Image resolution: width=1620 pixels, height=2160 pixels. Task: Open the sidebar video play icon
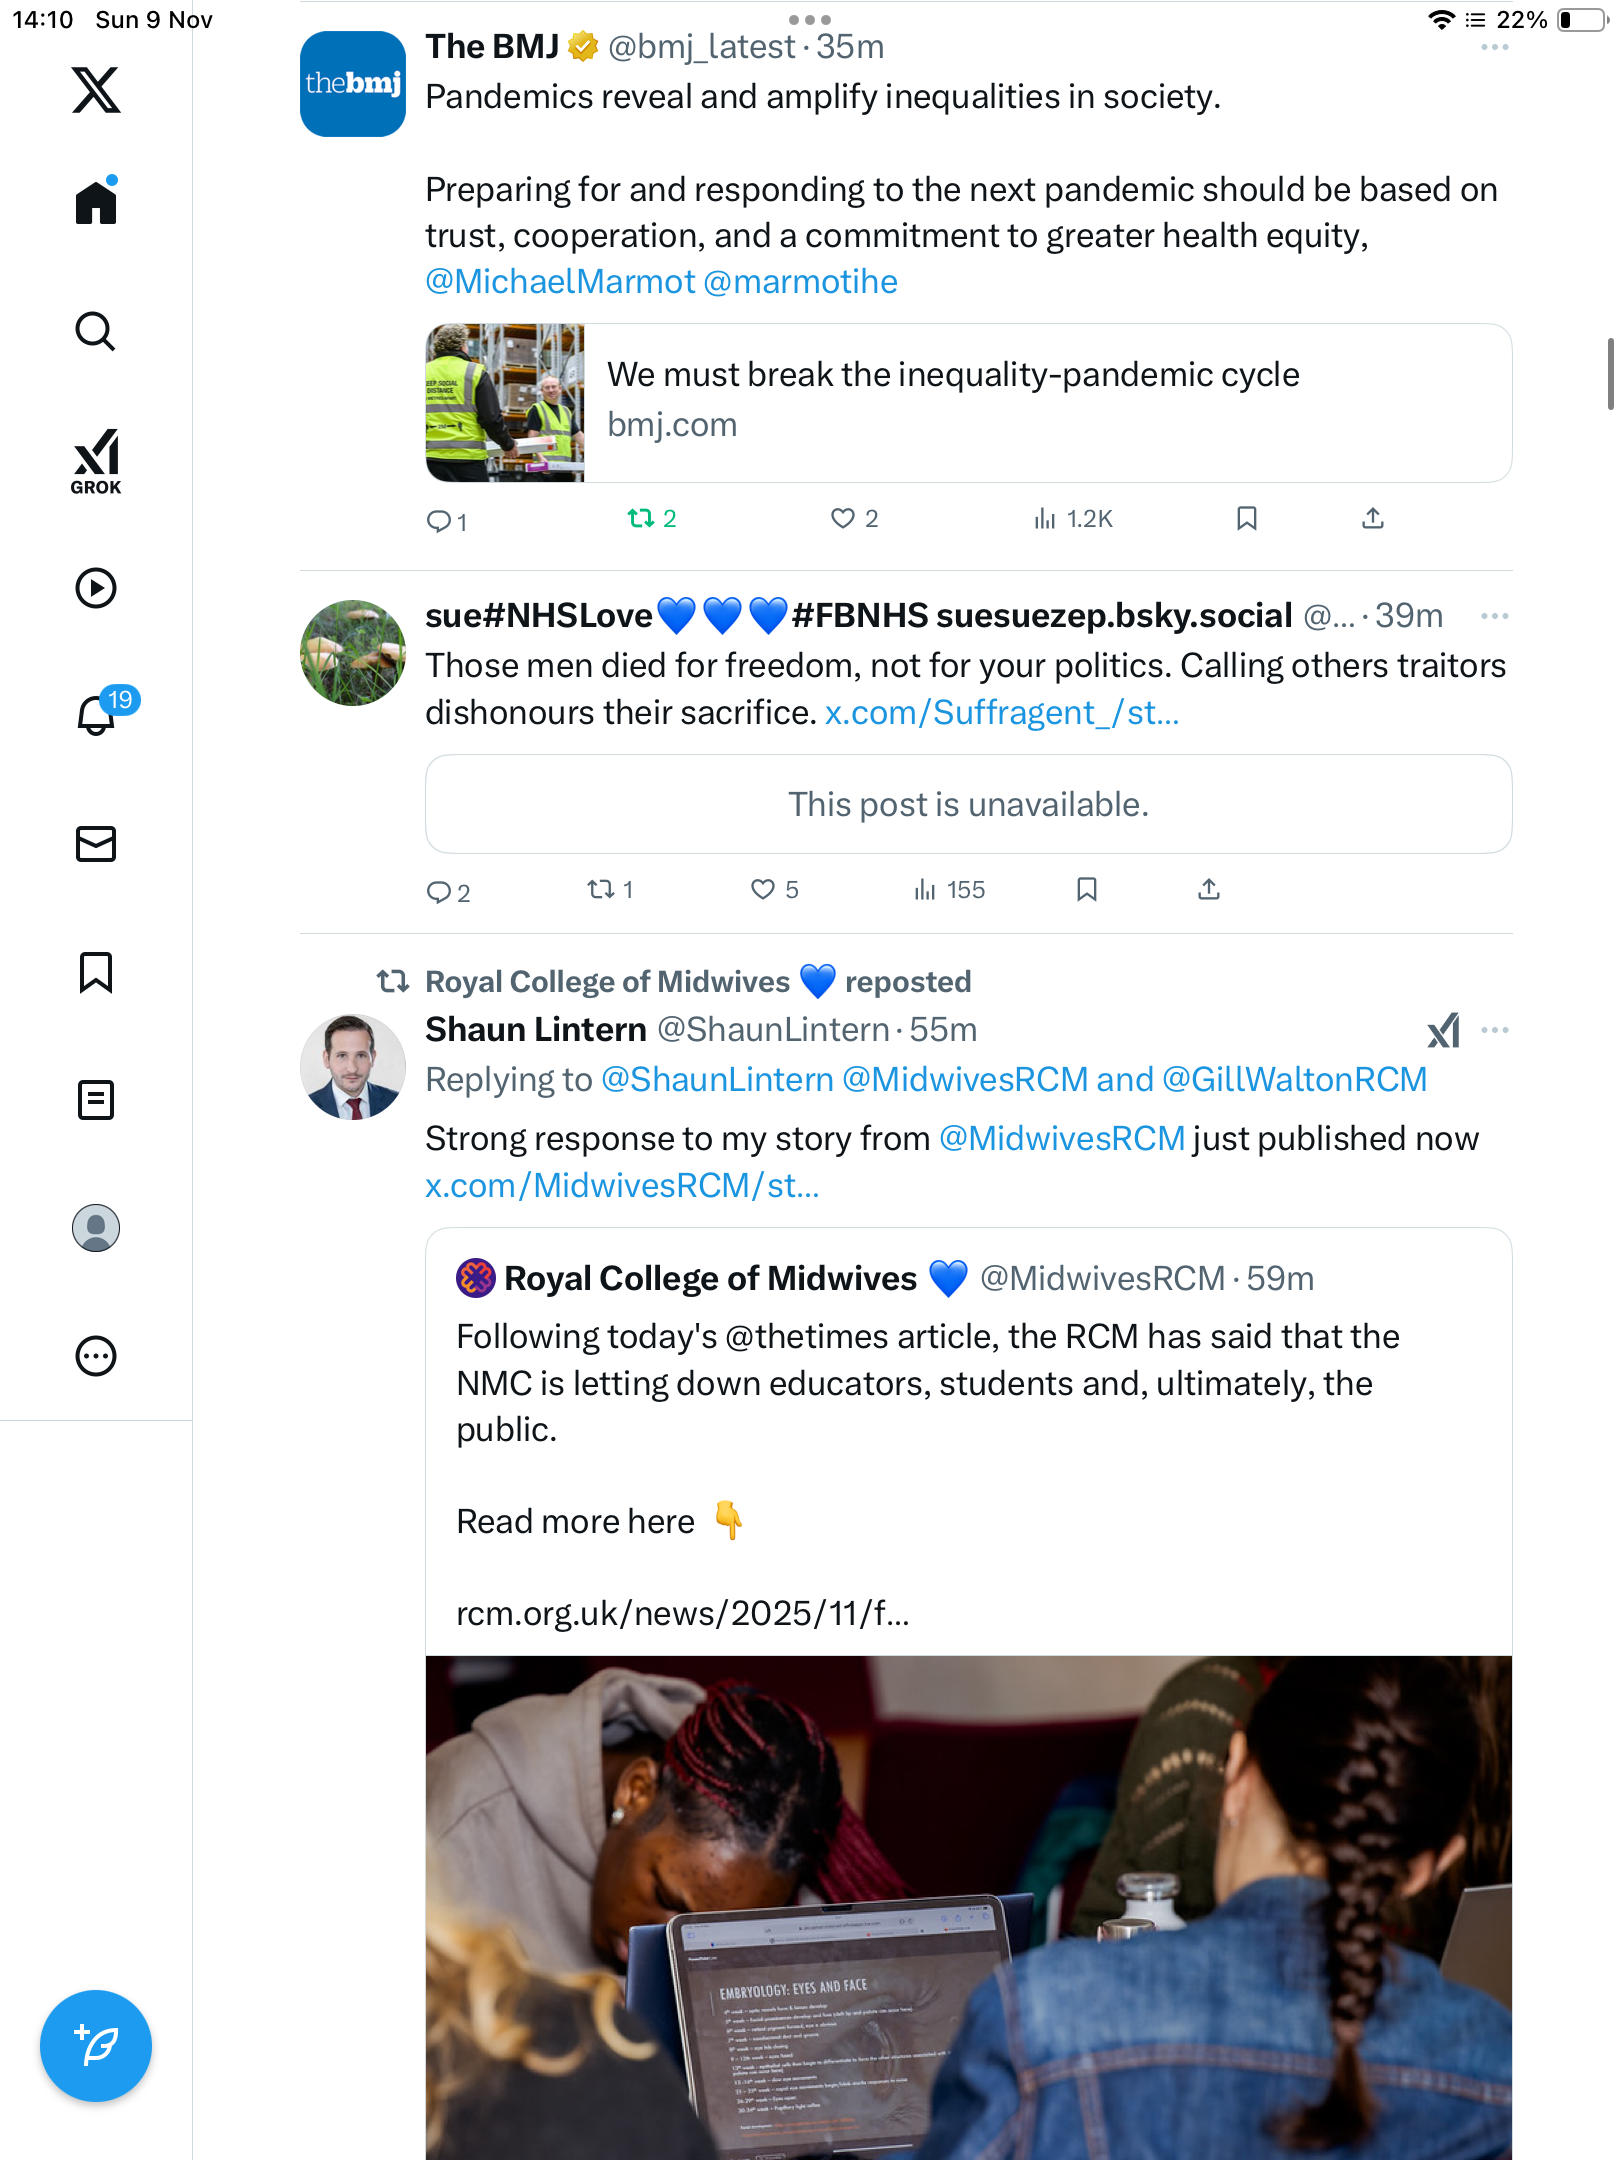tap(96, 588)
